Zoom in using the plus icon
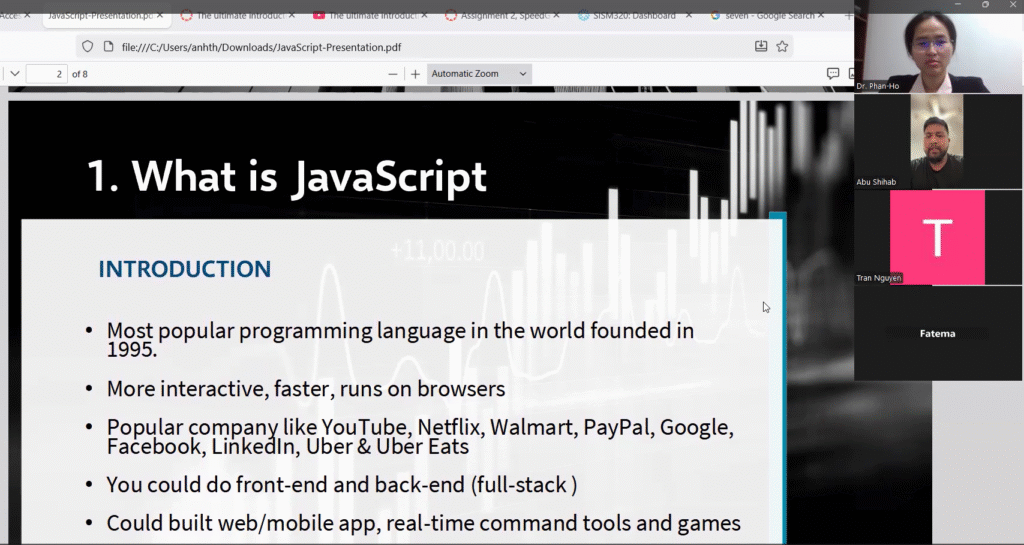The width and height of the screenshot is (1024, 545). 415,74
